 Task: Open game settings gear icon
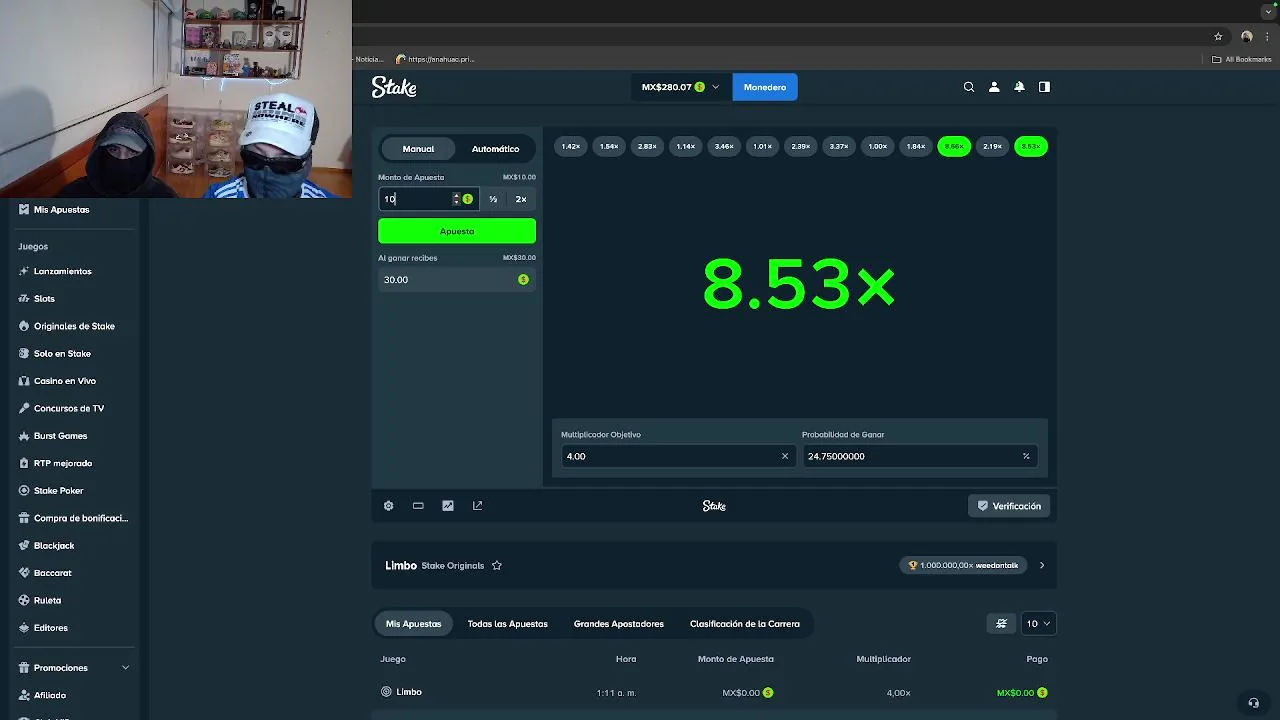click(388, 506)
